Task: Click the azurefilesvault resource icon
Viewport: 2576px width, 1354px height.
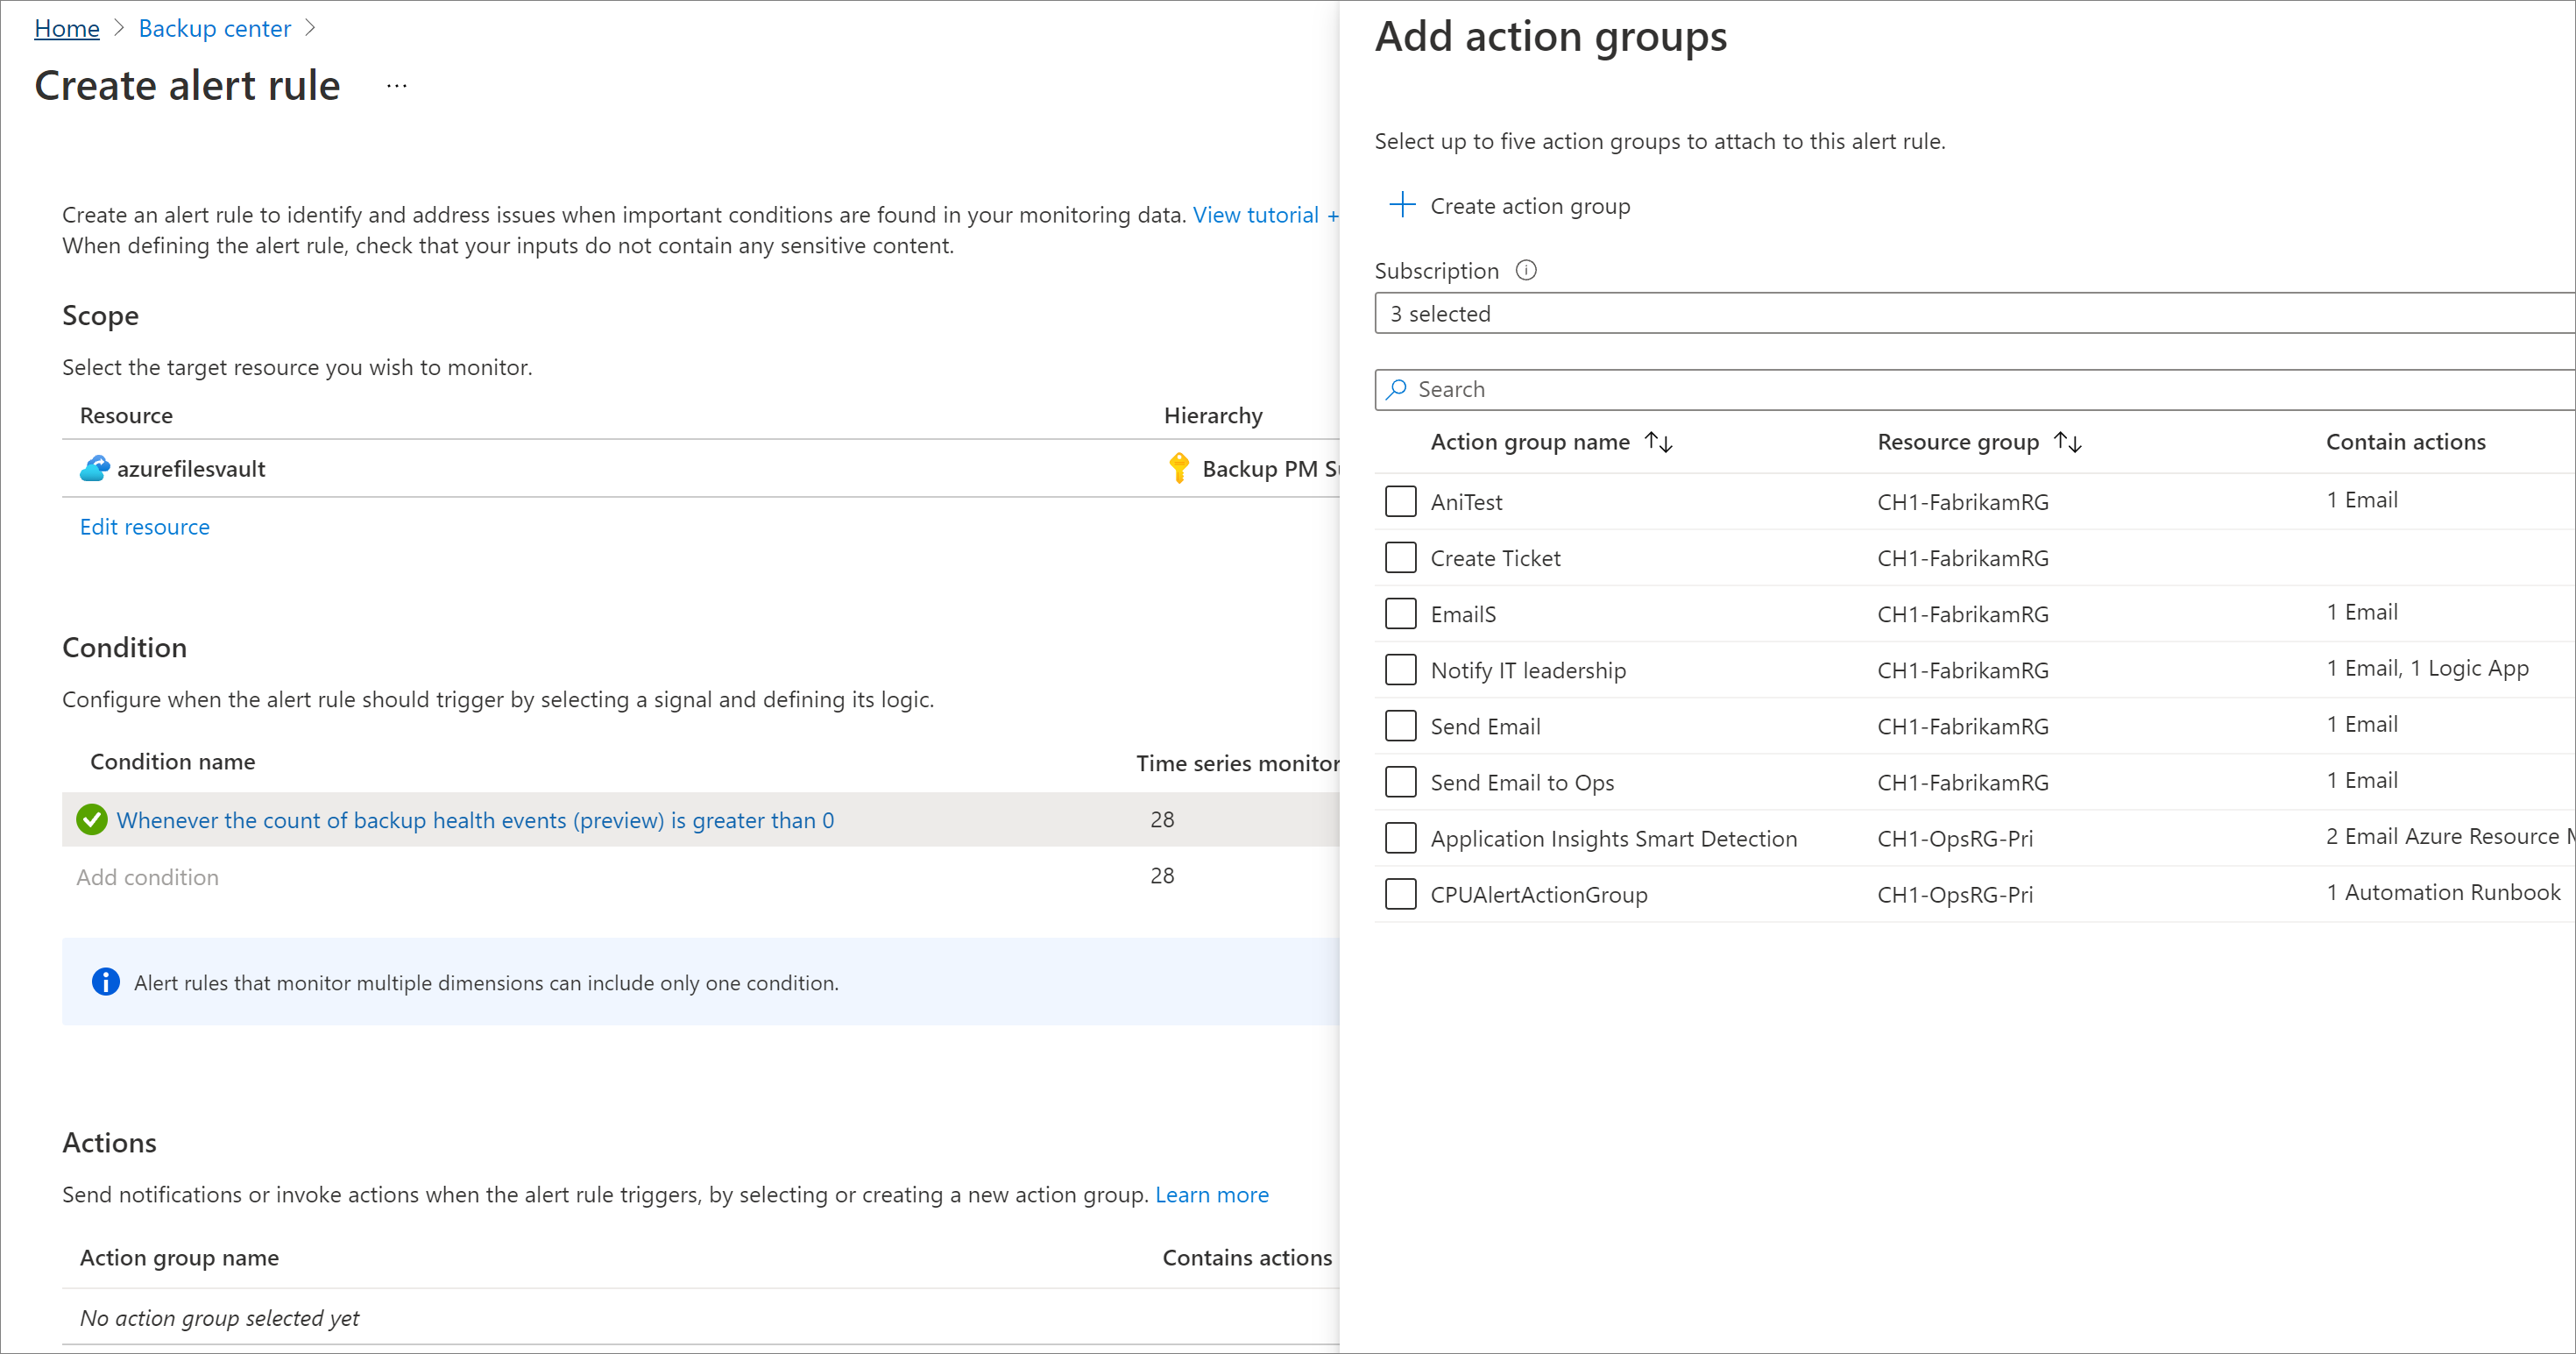Action: 92,468
